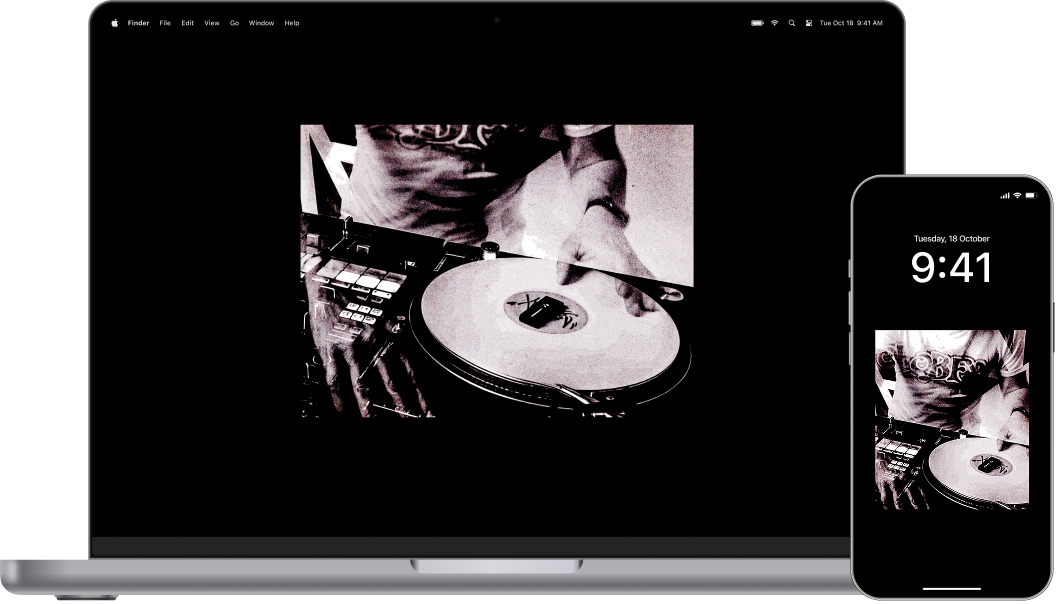The image size is (1056, 604).
Task: Open the Edit menu
Action: 186,22
